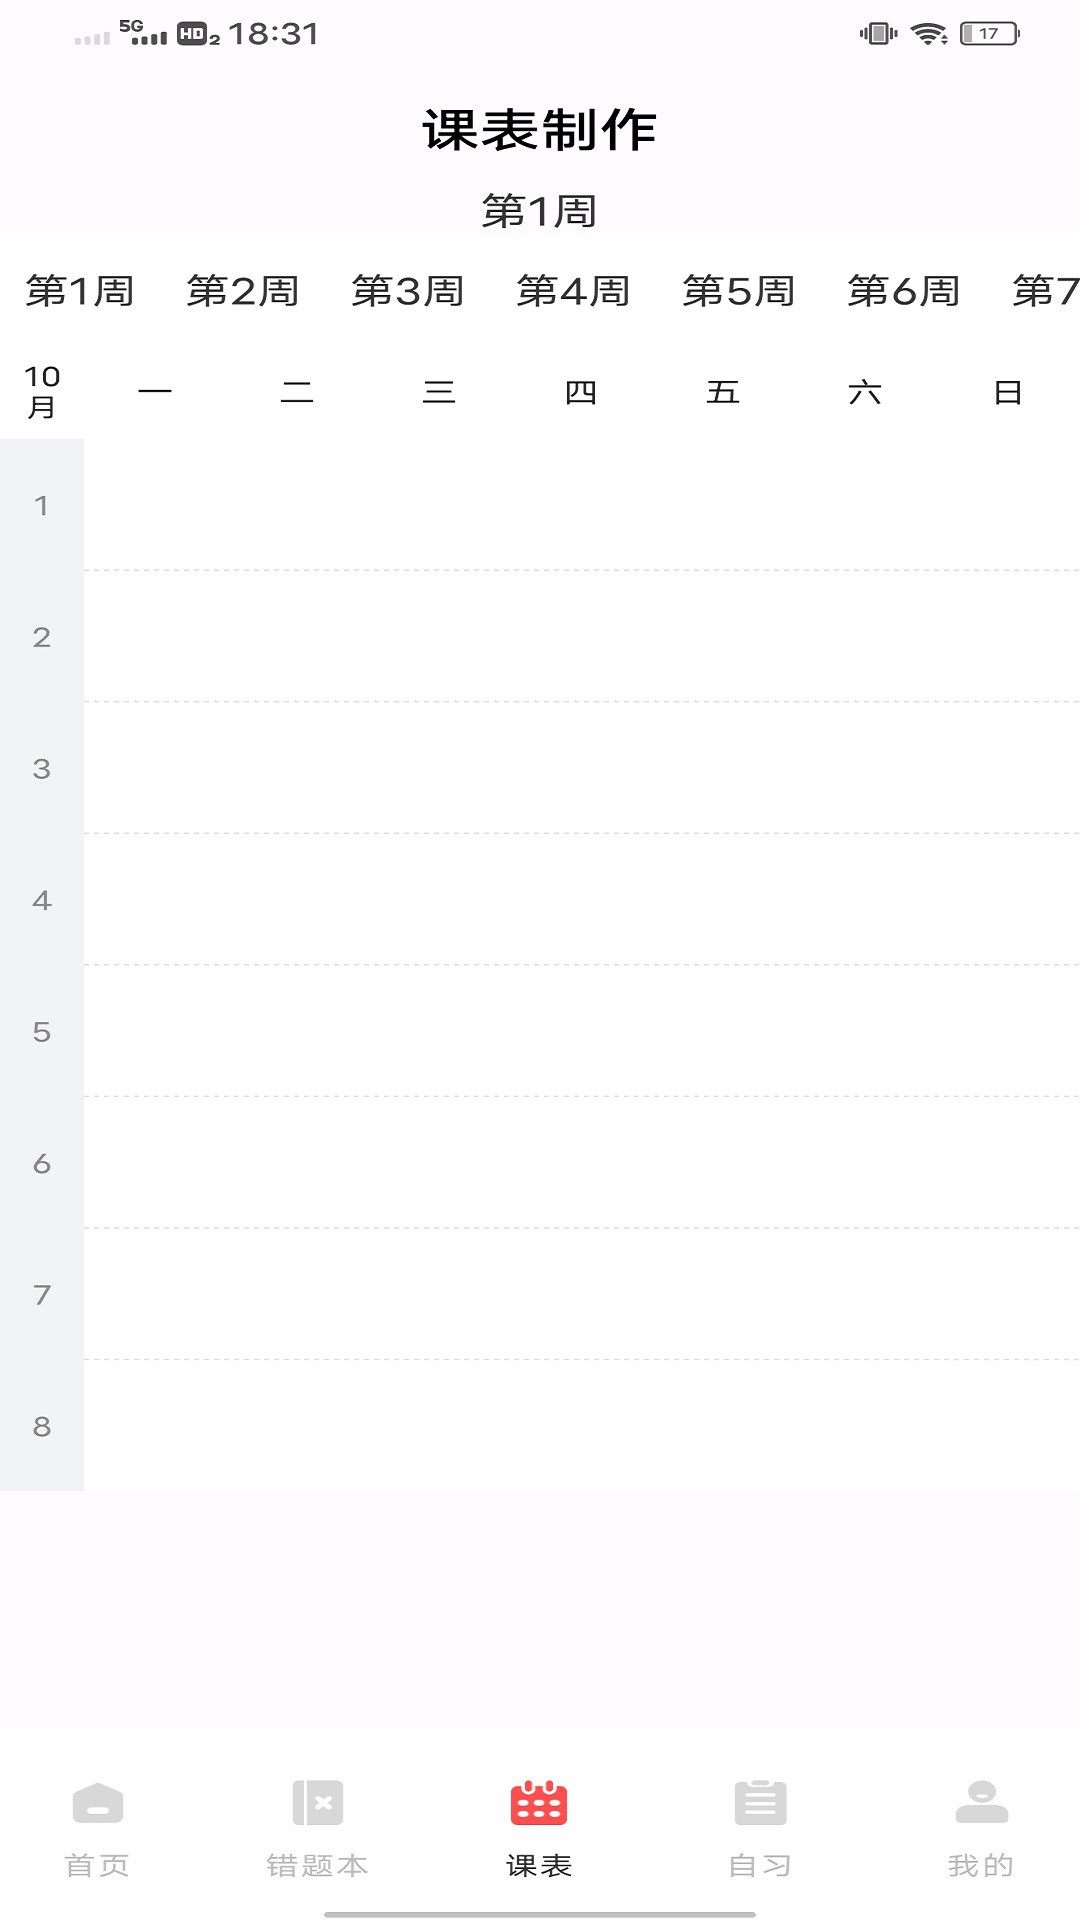Tap the Wi-Fi status icon
Image resolution: width=1080 pixels, height=1920 pixels.
(929, 34)
